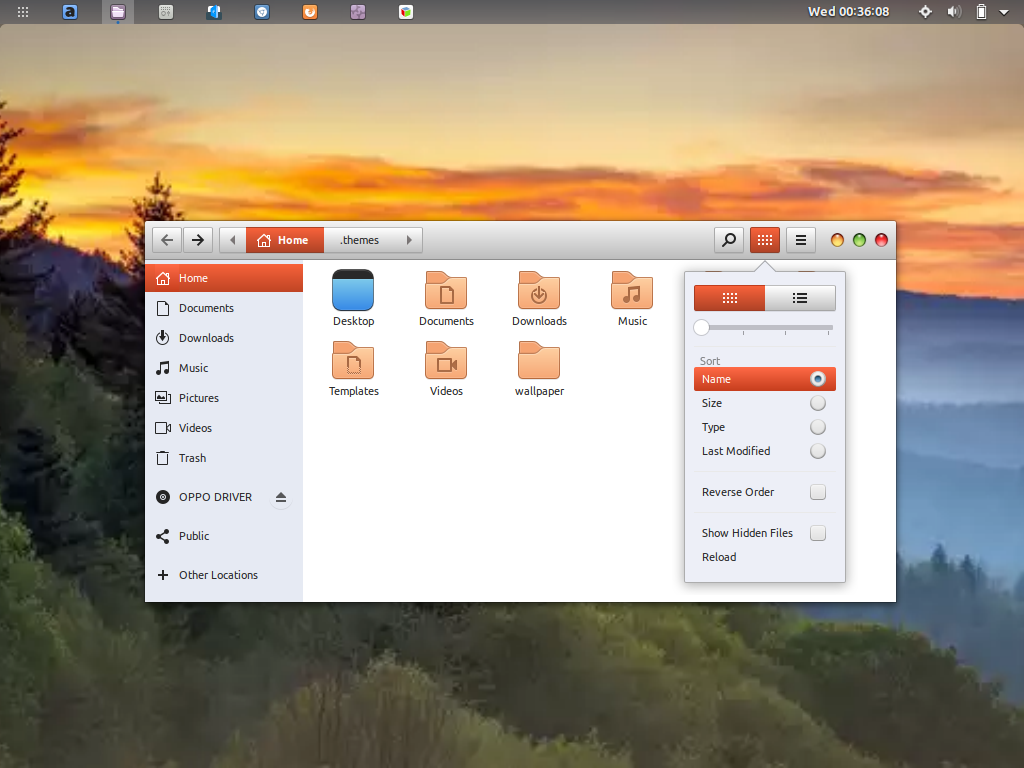Launch the orange Firefox-like dock icon

point(310,12)
